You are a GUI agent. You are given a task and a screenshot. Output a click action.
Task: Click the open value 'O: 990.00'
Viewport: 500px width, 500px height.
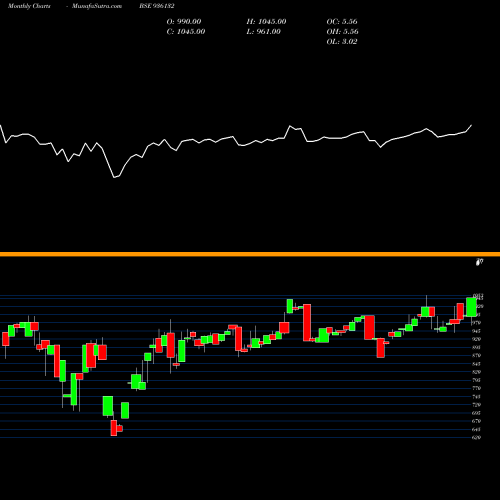click(x=184, y=22)
